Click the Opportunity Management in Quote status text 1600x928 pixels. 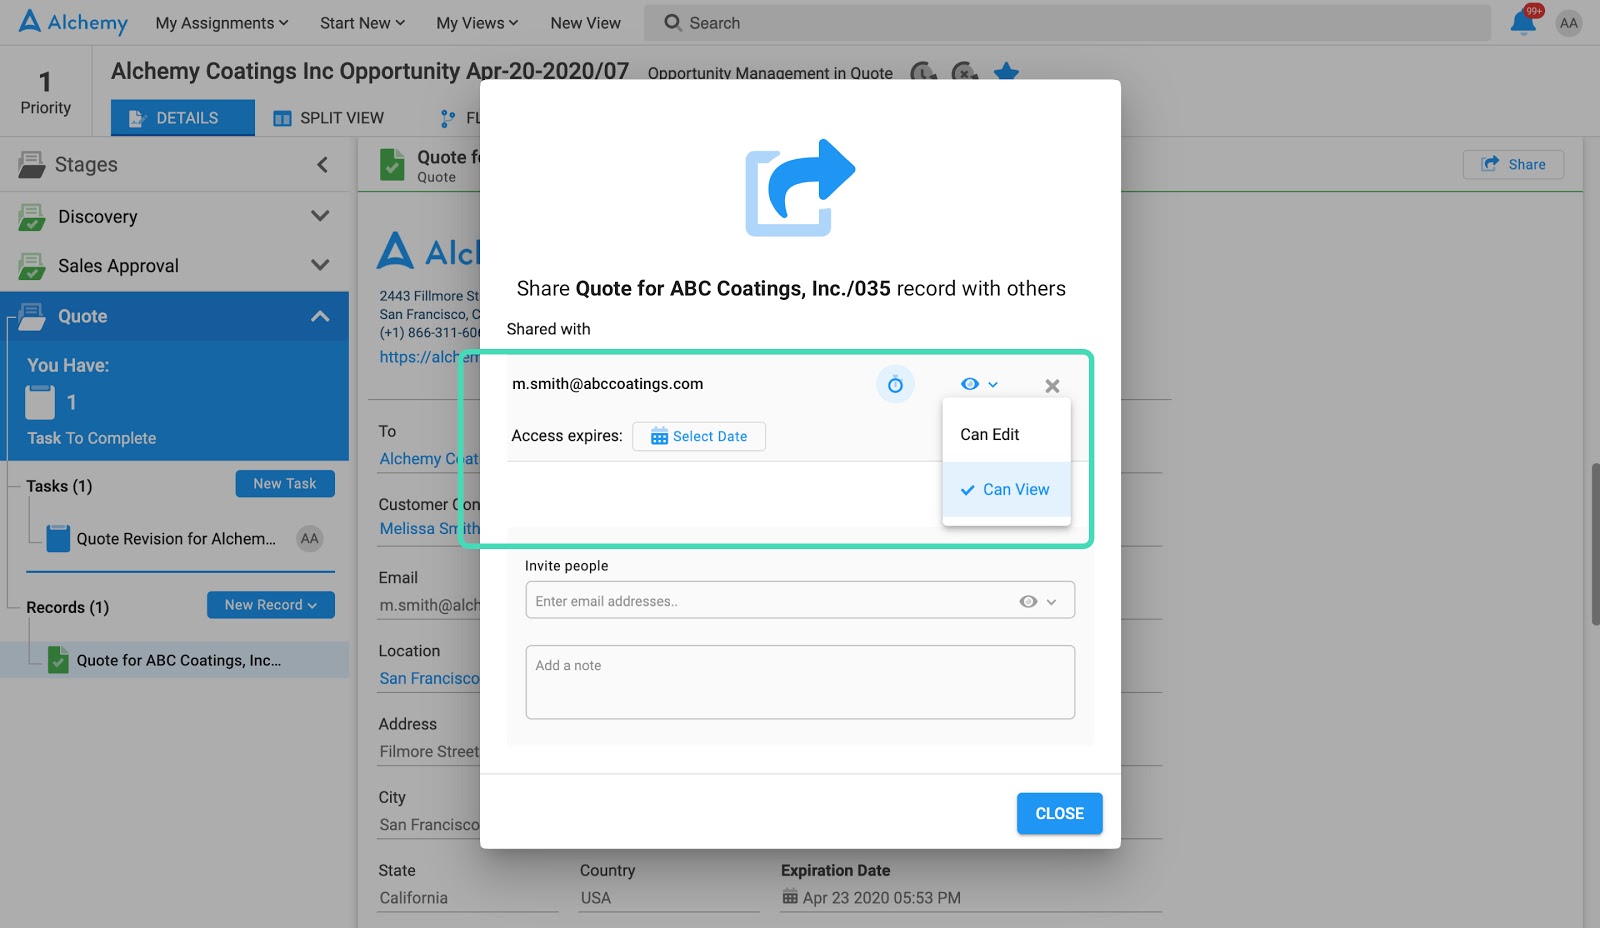770,73
